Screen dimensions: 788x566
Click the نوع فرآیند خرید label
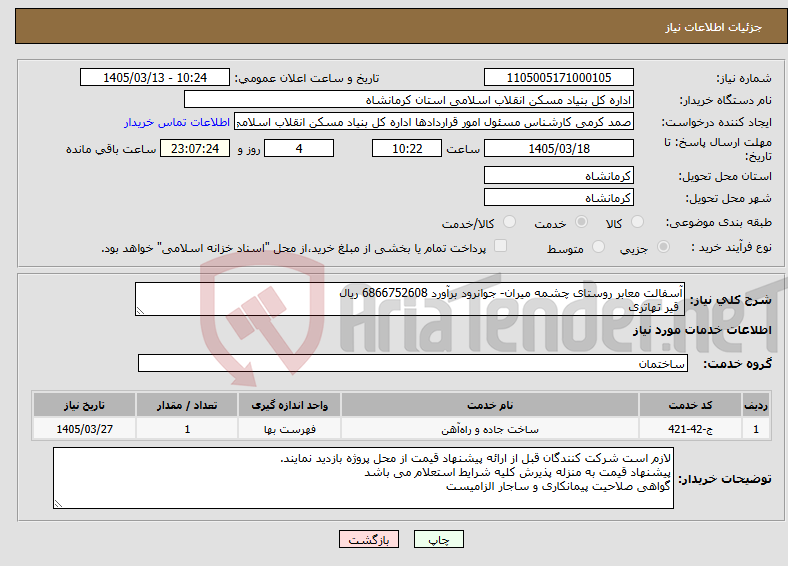click(731, 247)
